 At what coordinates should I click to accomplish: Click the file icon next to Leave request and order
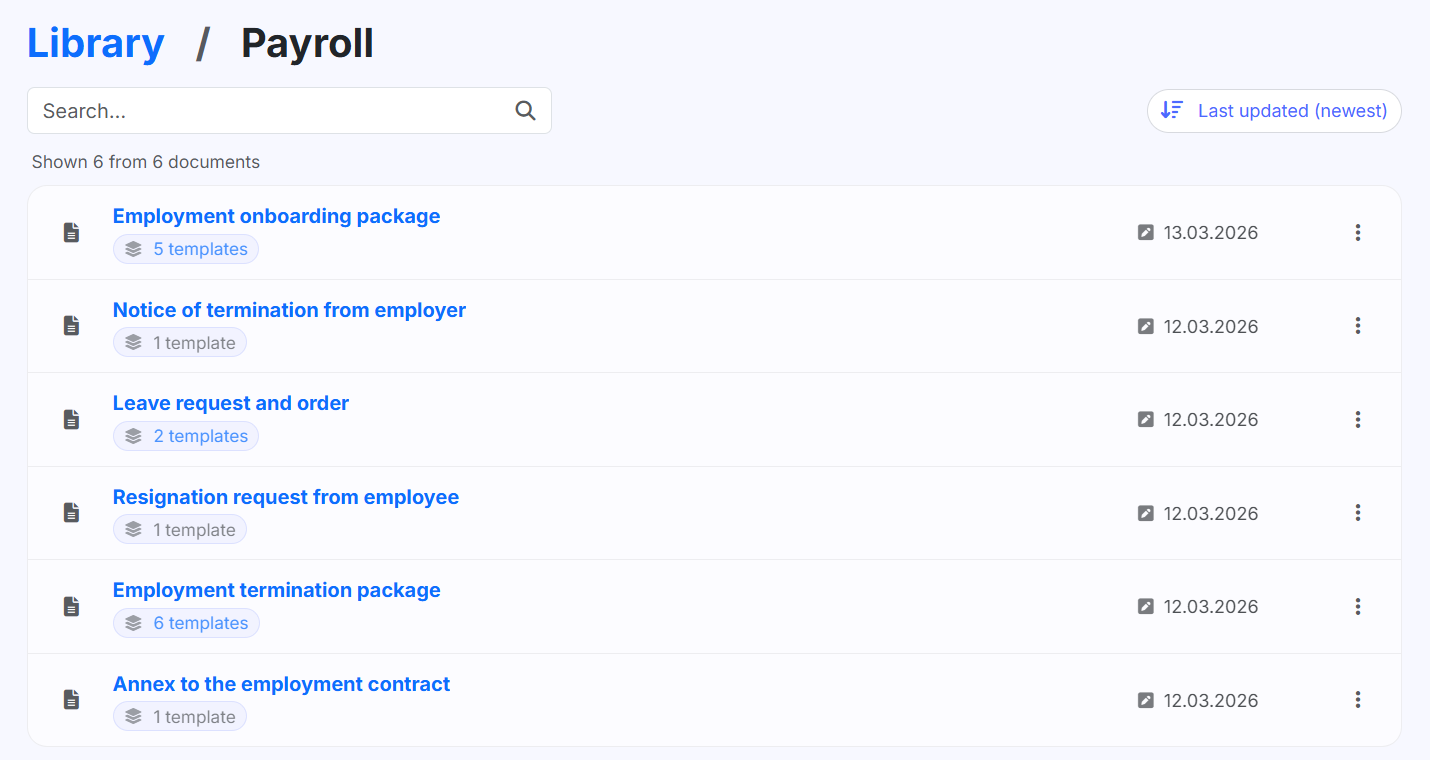[71, 419]
